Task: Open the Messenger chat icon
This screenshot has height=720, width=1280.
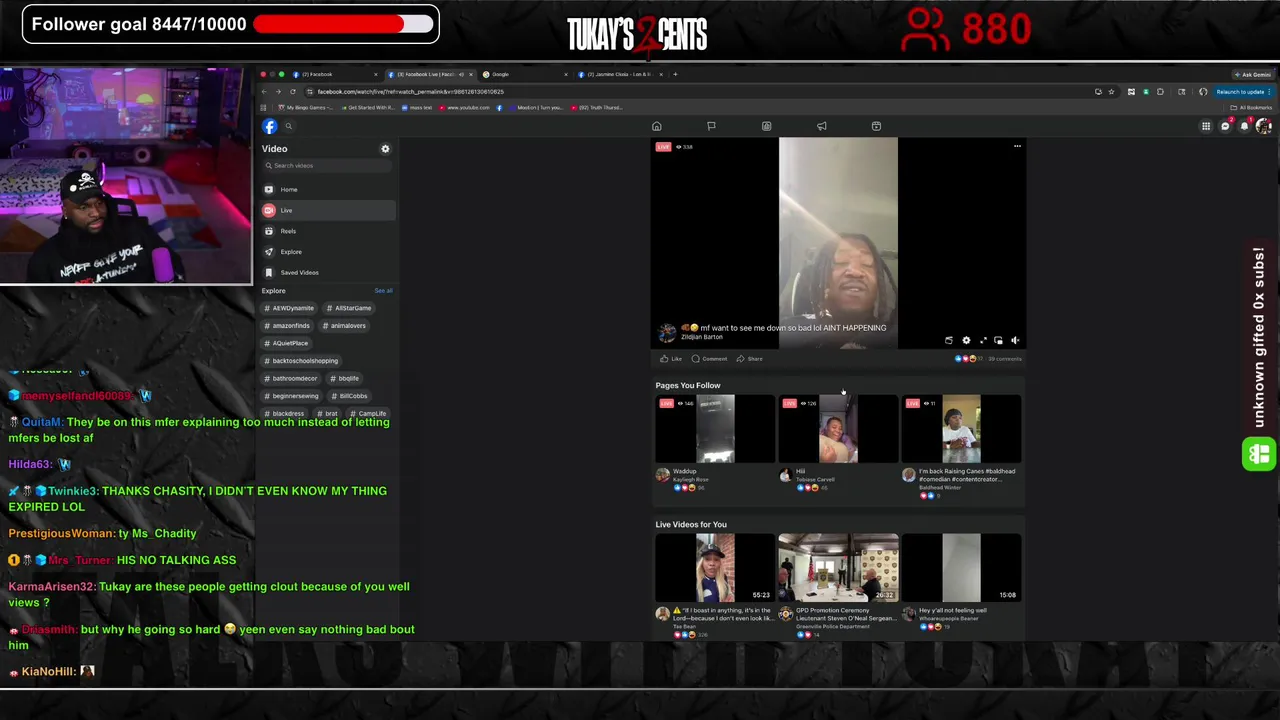Action: 1225,126
